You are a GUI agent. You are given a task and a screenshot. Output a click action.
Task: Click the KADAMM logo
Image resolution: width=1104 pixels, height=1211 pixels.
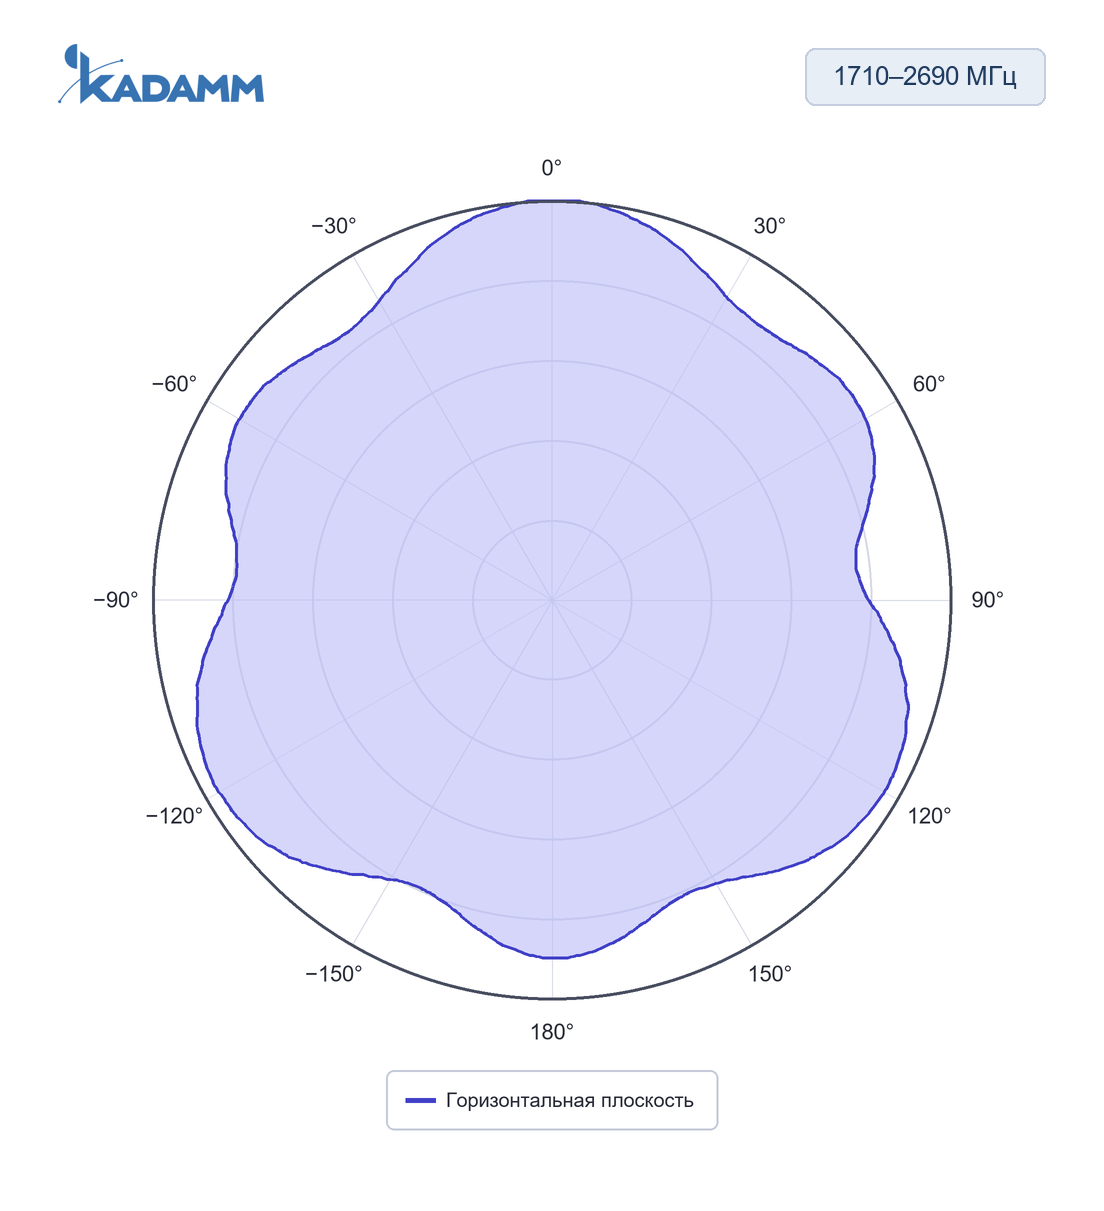click(x=161, y=74)
